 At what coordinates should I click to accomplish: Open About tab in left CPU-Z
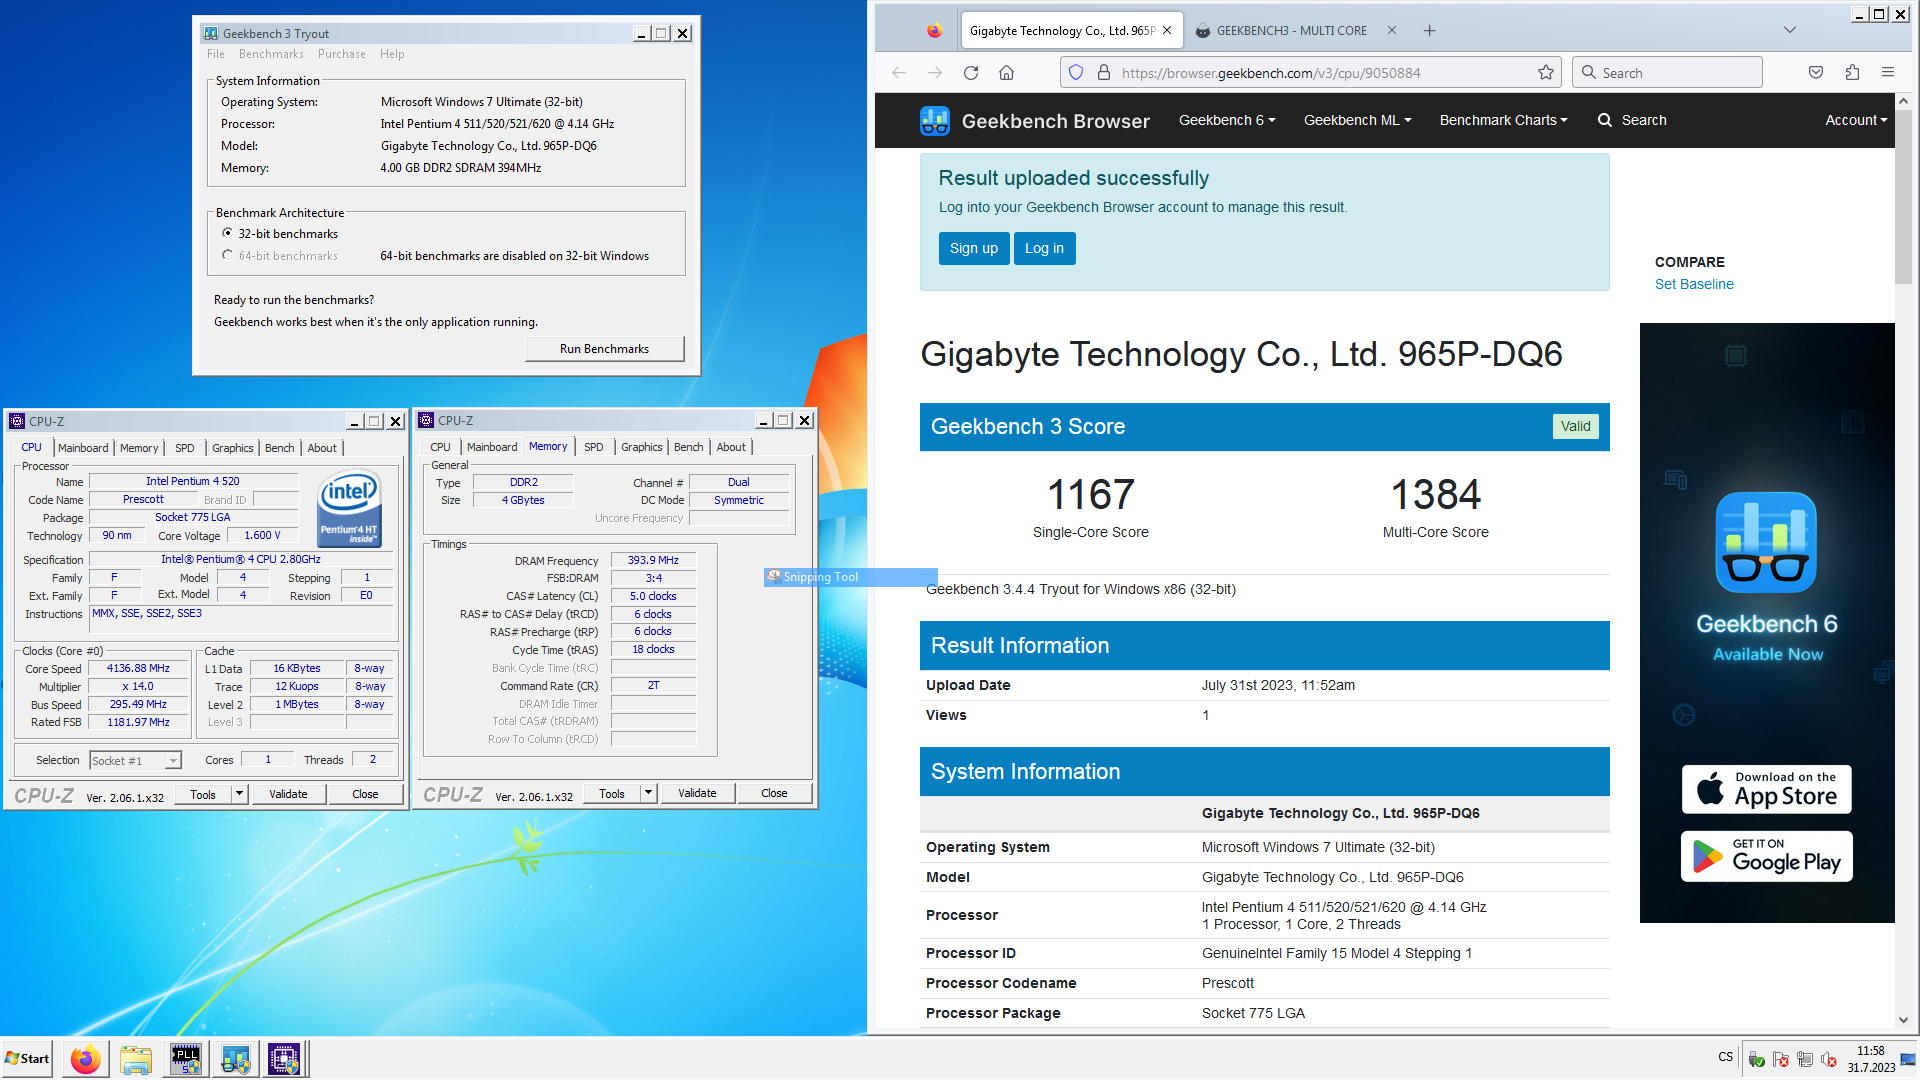point(322,448)
